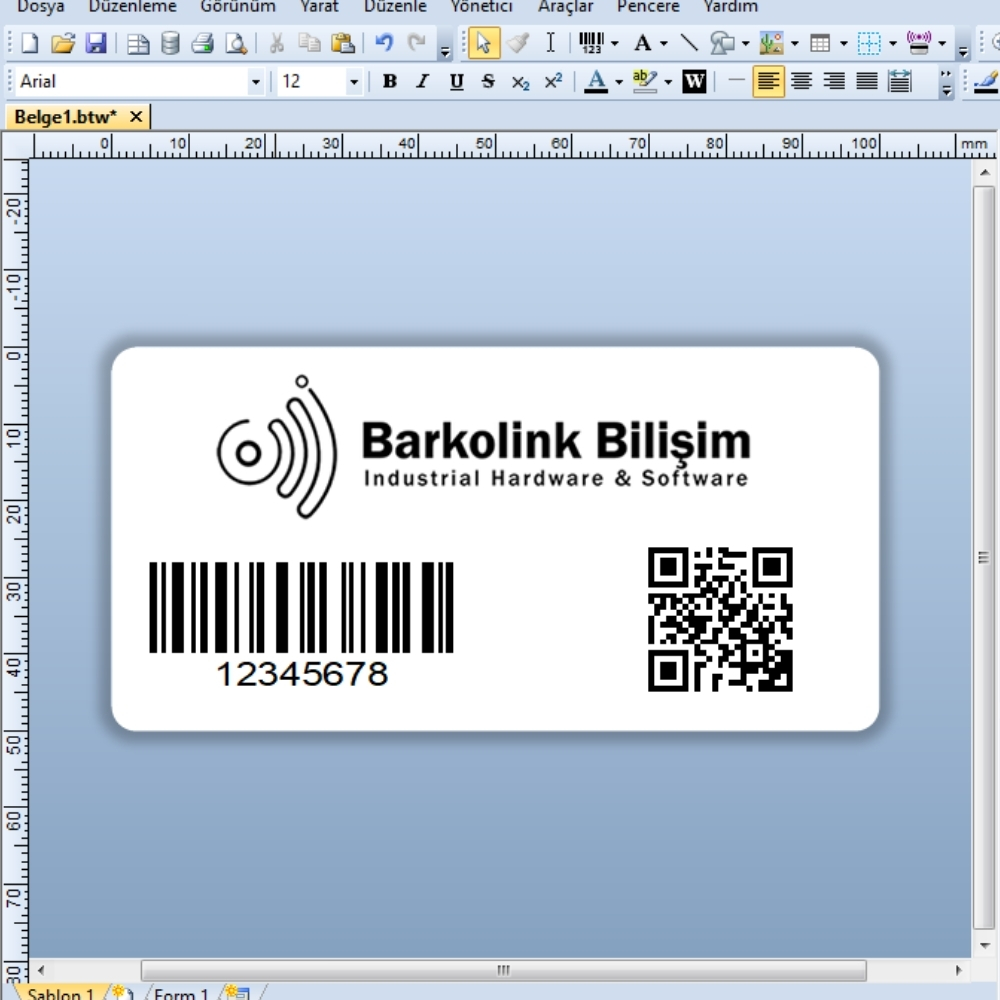Switch to the Form 1 tab
This screenshot has width=1000, height=1000.
[181, 994]
